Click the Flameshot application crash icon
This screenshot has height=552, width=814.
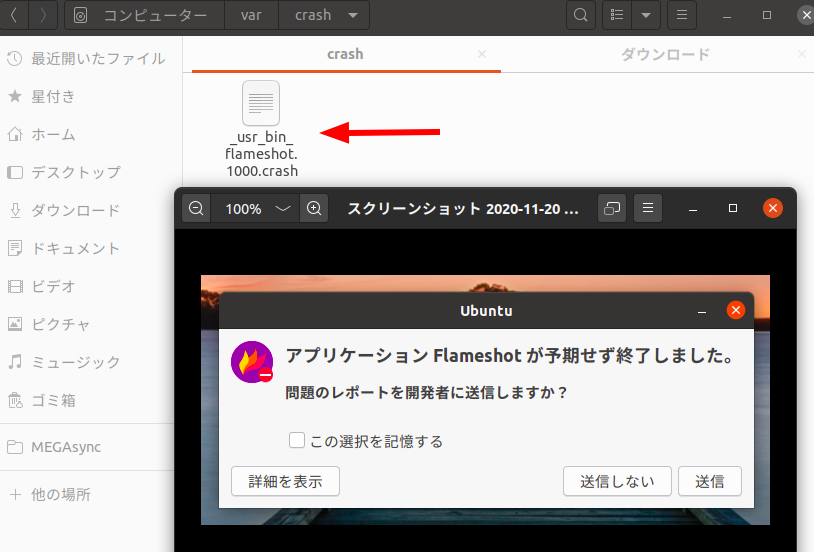(x=252, y=362)
